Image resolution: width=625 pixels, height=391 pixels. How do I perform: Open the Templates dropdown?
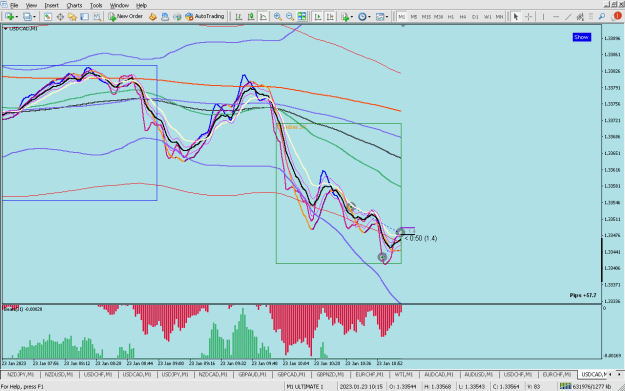pos(382,17)
